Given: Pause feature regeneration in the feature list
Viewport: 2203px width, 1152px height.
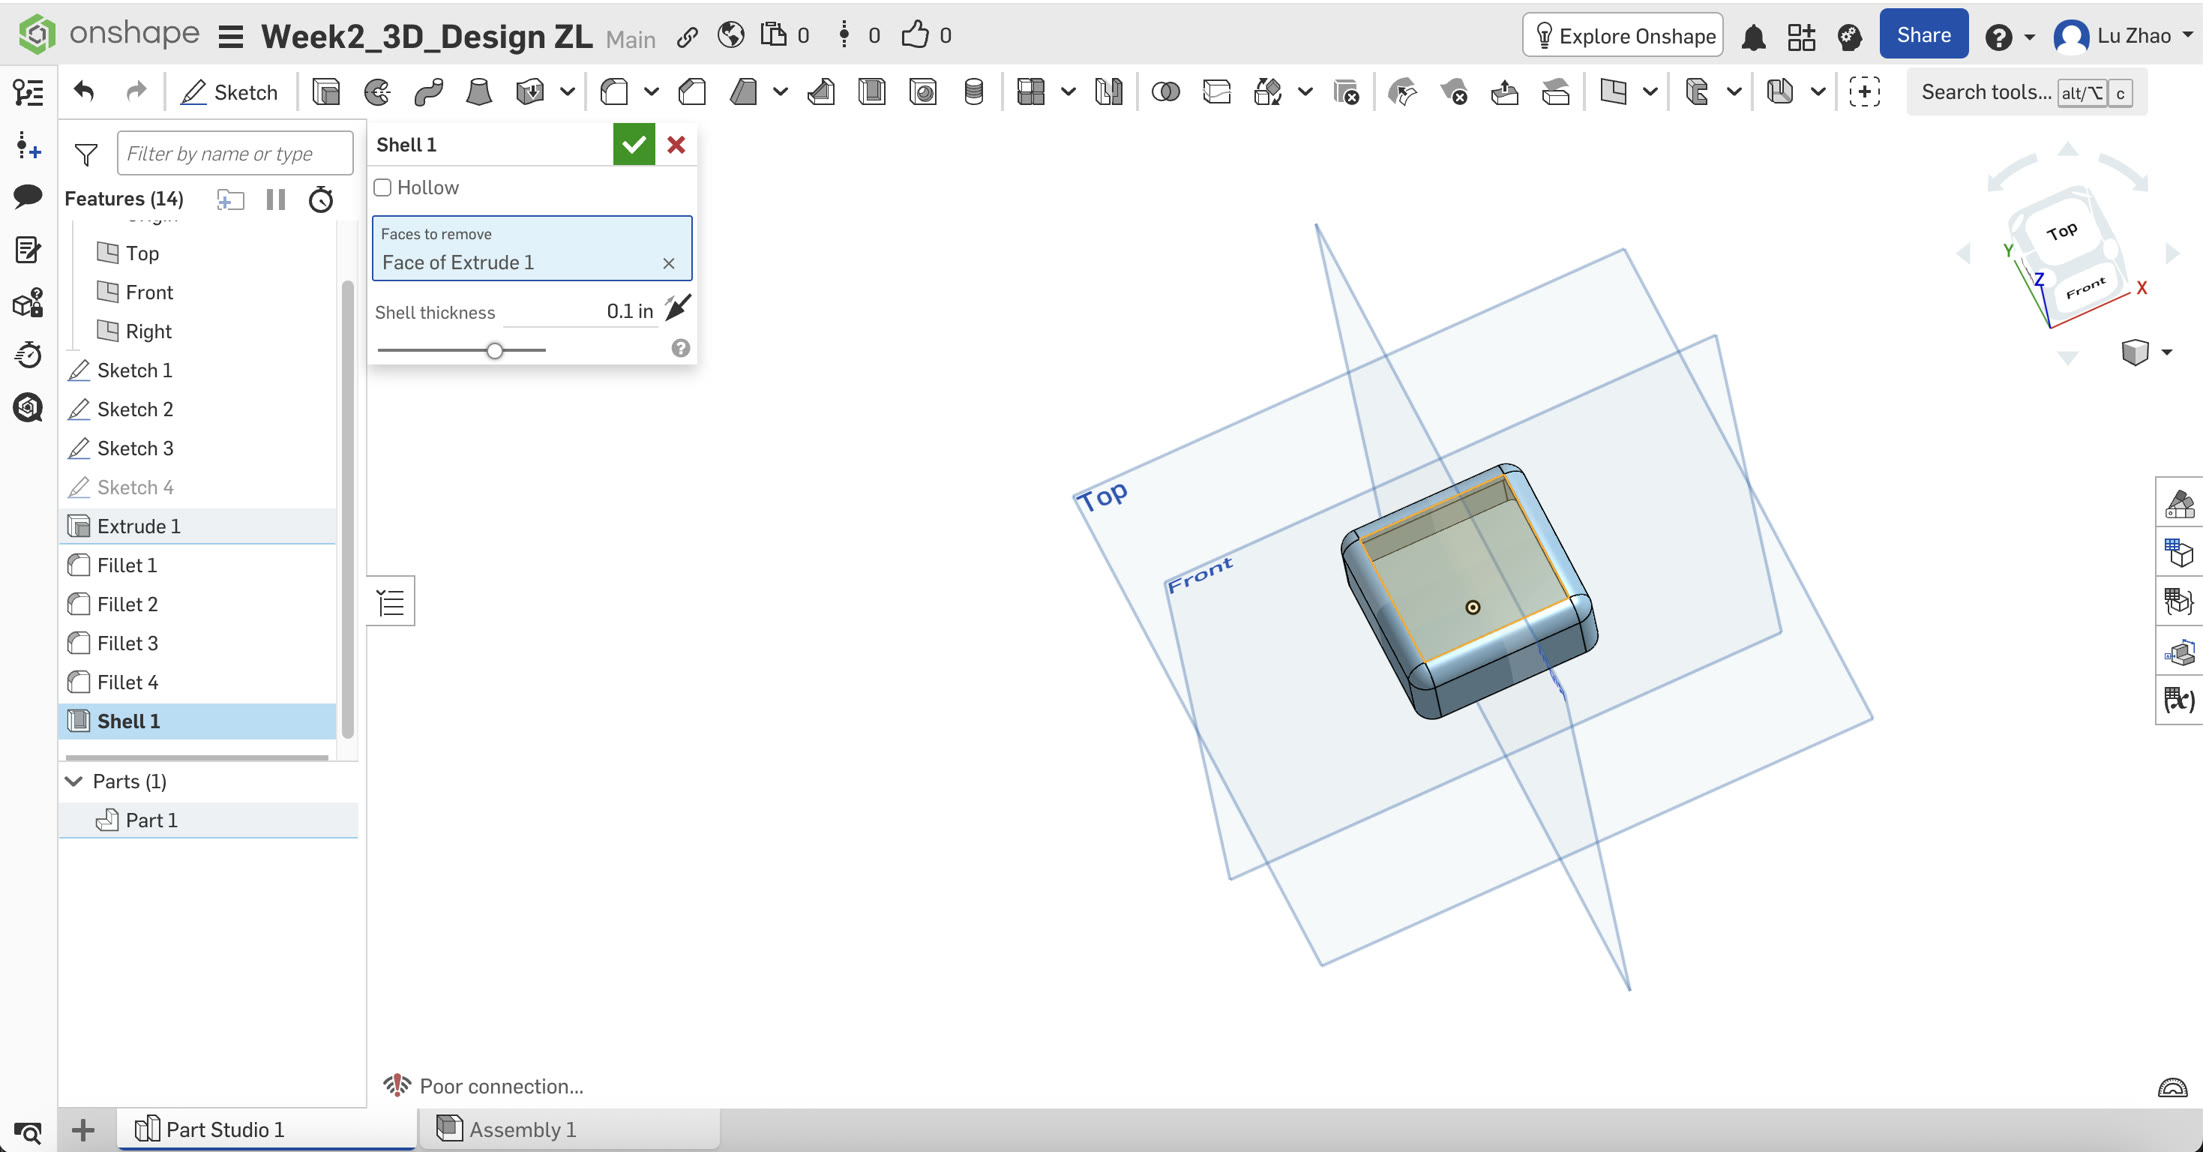Looking at the screenshot, I should 276,199.
